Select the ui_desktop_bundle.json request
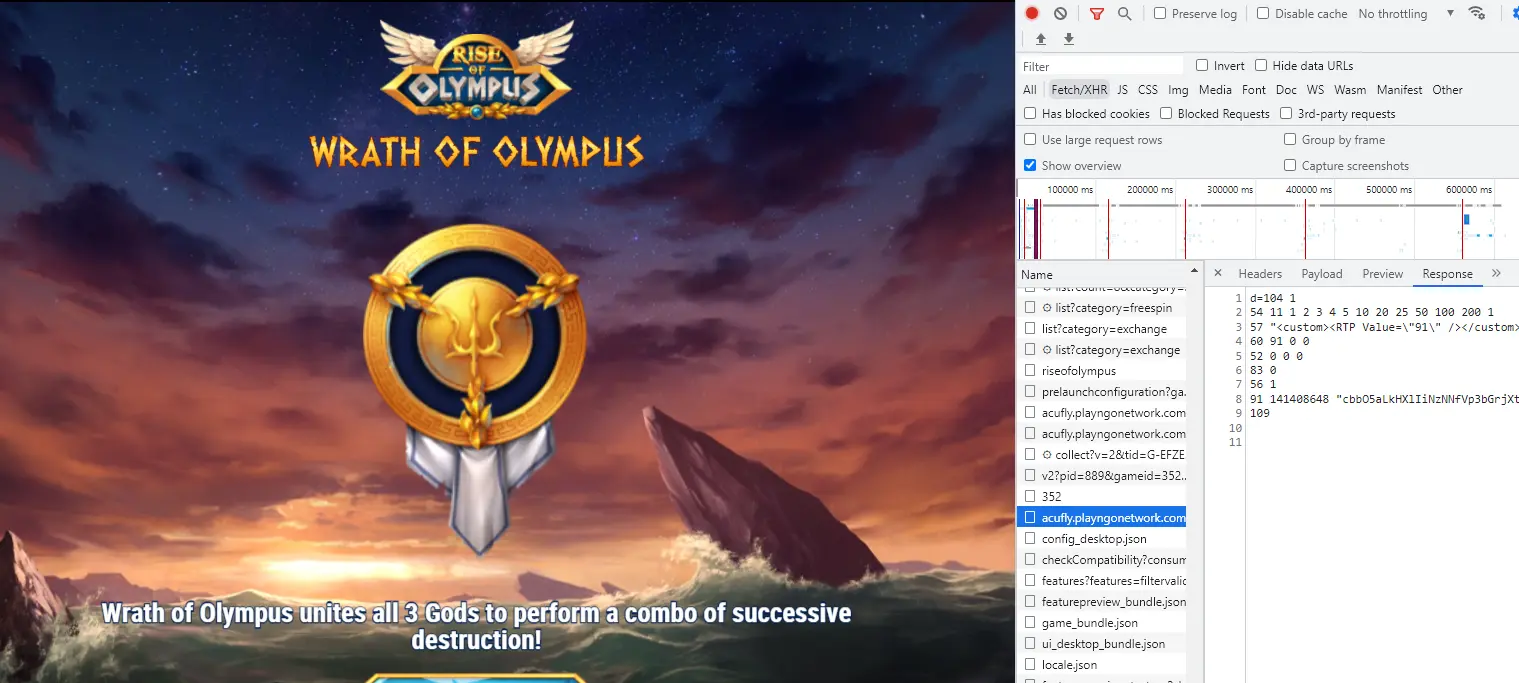 point(1102,644)
